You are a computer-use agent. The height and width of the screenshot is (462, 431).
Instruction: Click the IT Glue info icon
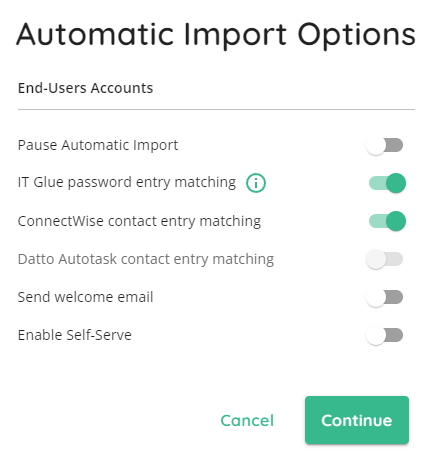pyautogui.click(x=256, y=183)
